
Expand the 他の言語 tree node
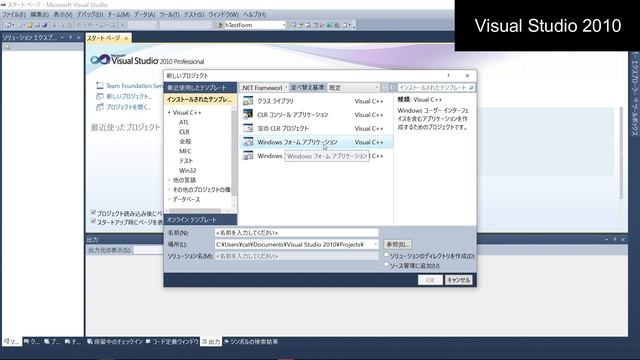pyautogui.click(x=169, y=180)
